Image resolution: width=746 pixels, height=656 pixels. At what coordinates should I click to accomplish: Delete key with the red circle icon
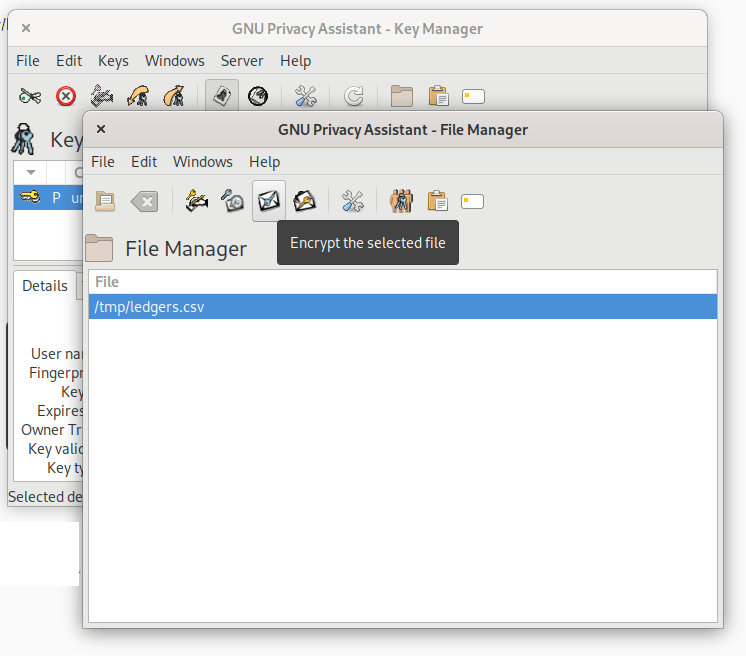pos(66,96)
